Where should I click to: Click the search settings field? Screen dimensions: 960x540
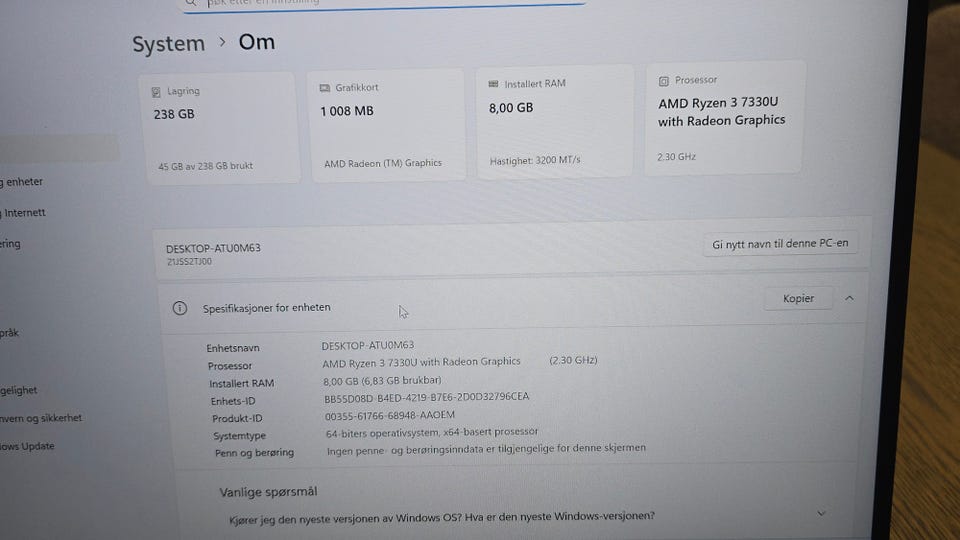pyautogui.click(x=383, y=4)
